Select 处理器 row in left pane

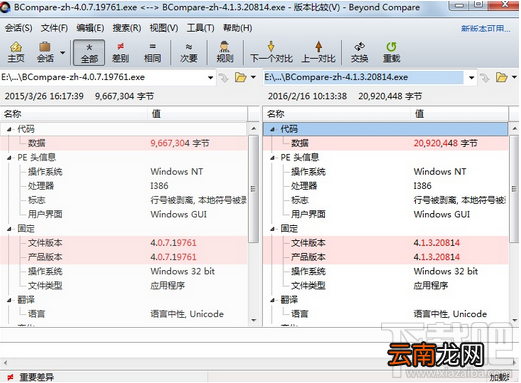[x=124, y=186]
